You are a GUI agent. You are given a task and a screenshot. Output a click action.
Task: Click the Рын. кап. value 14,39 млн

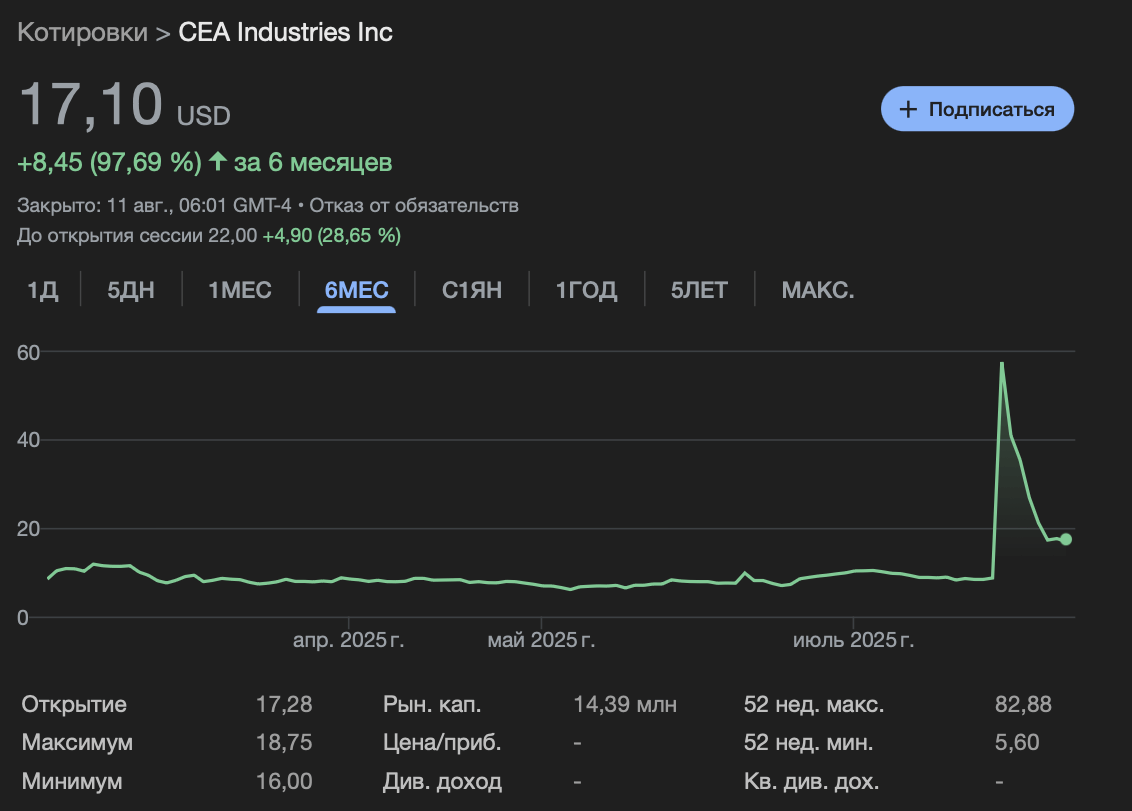[625, 704]
